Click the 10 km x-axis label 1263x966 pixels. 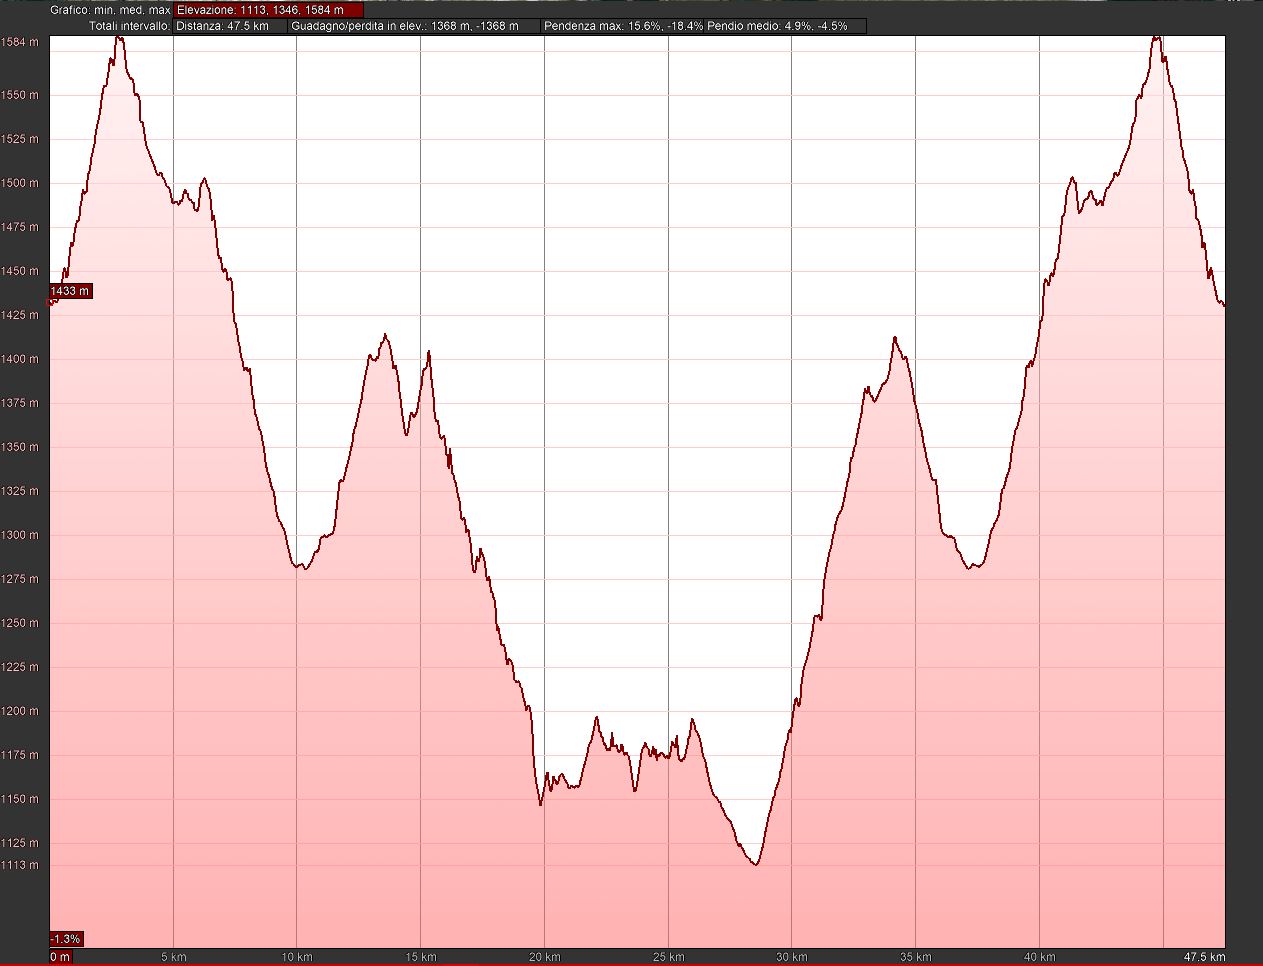(297, 957)
